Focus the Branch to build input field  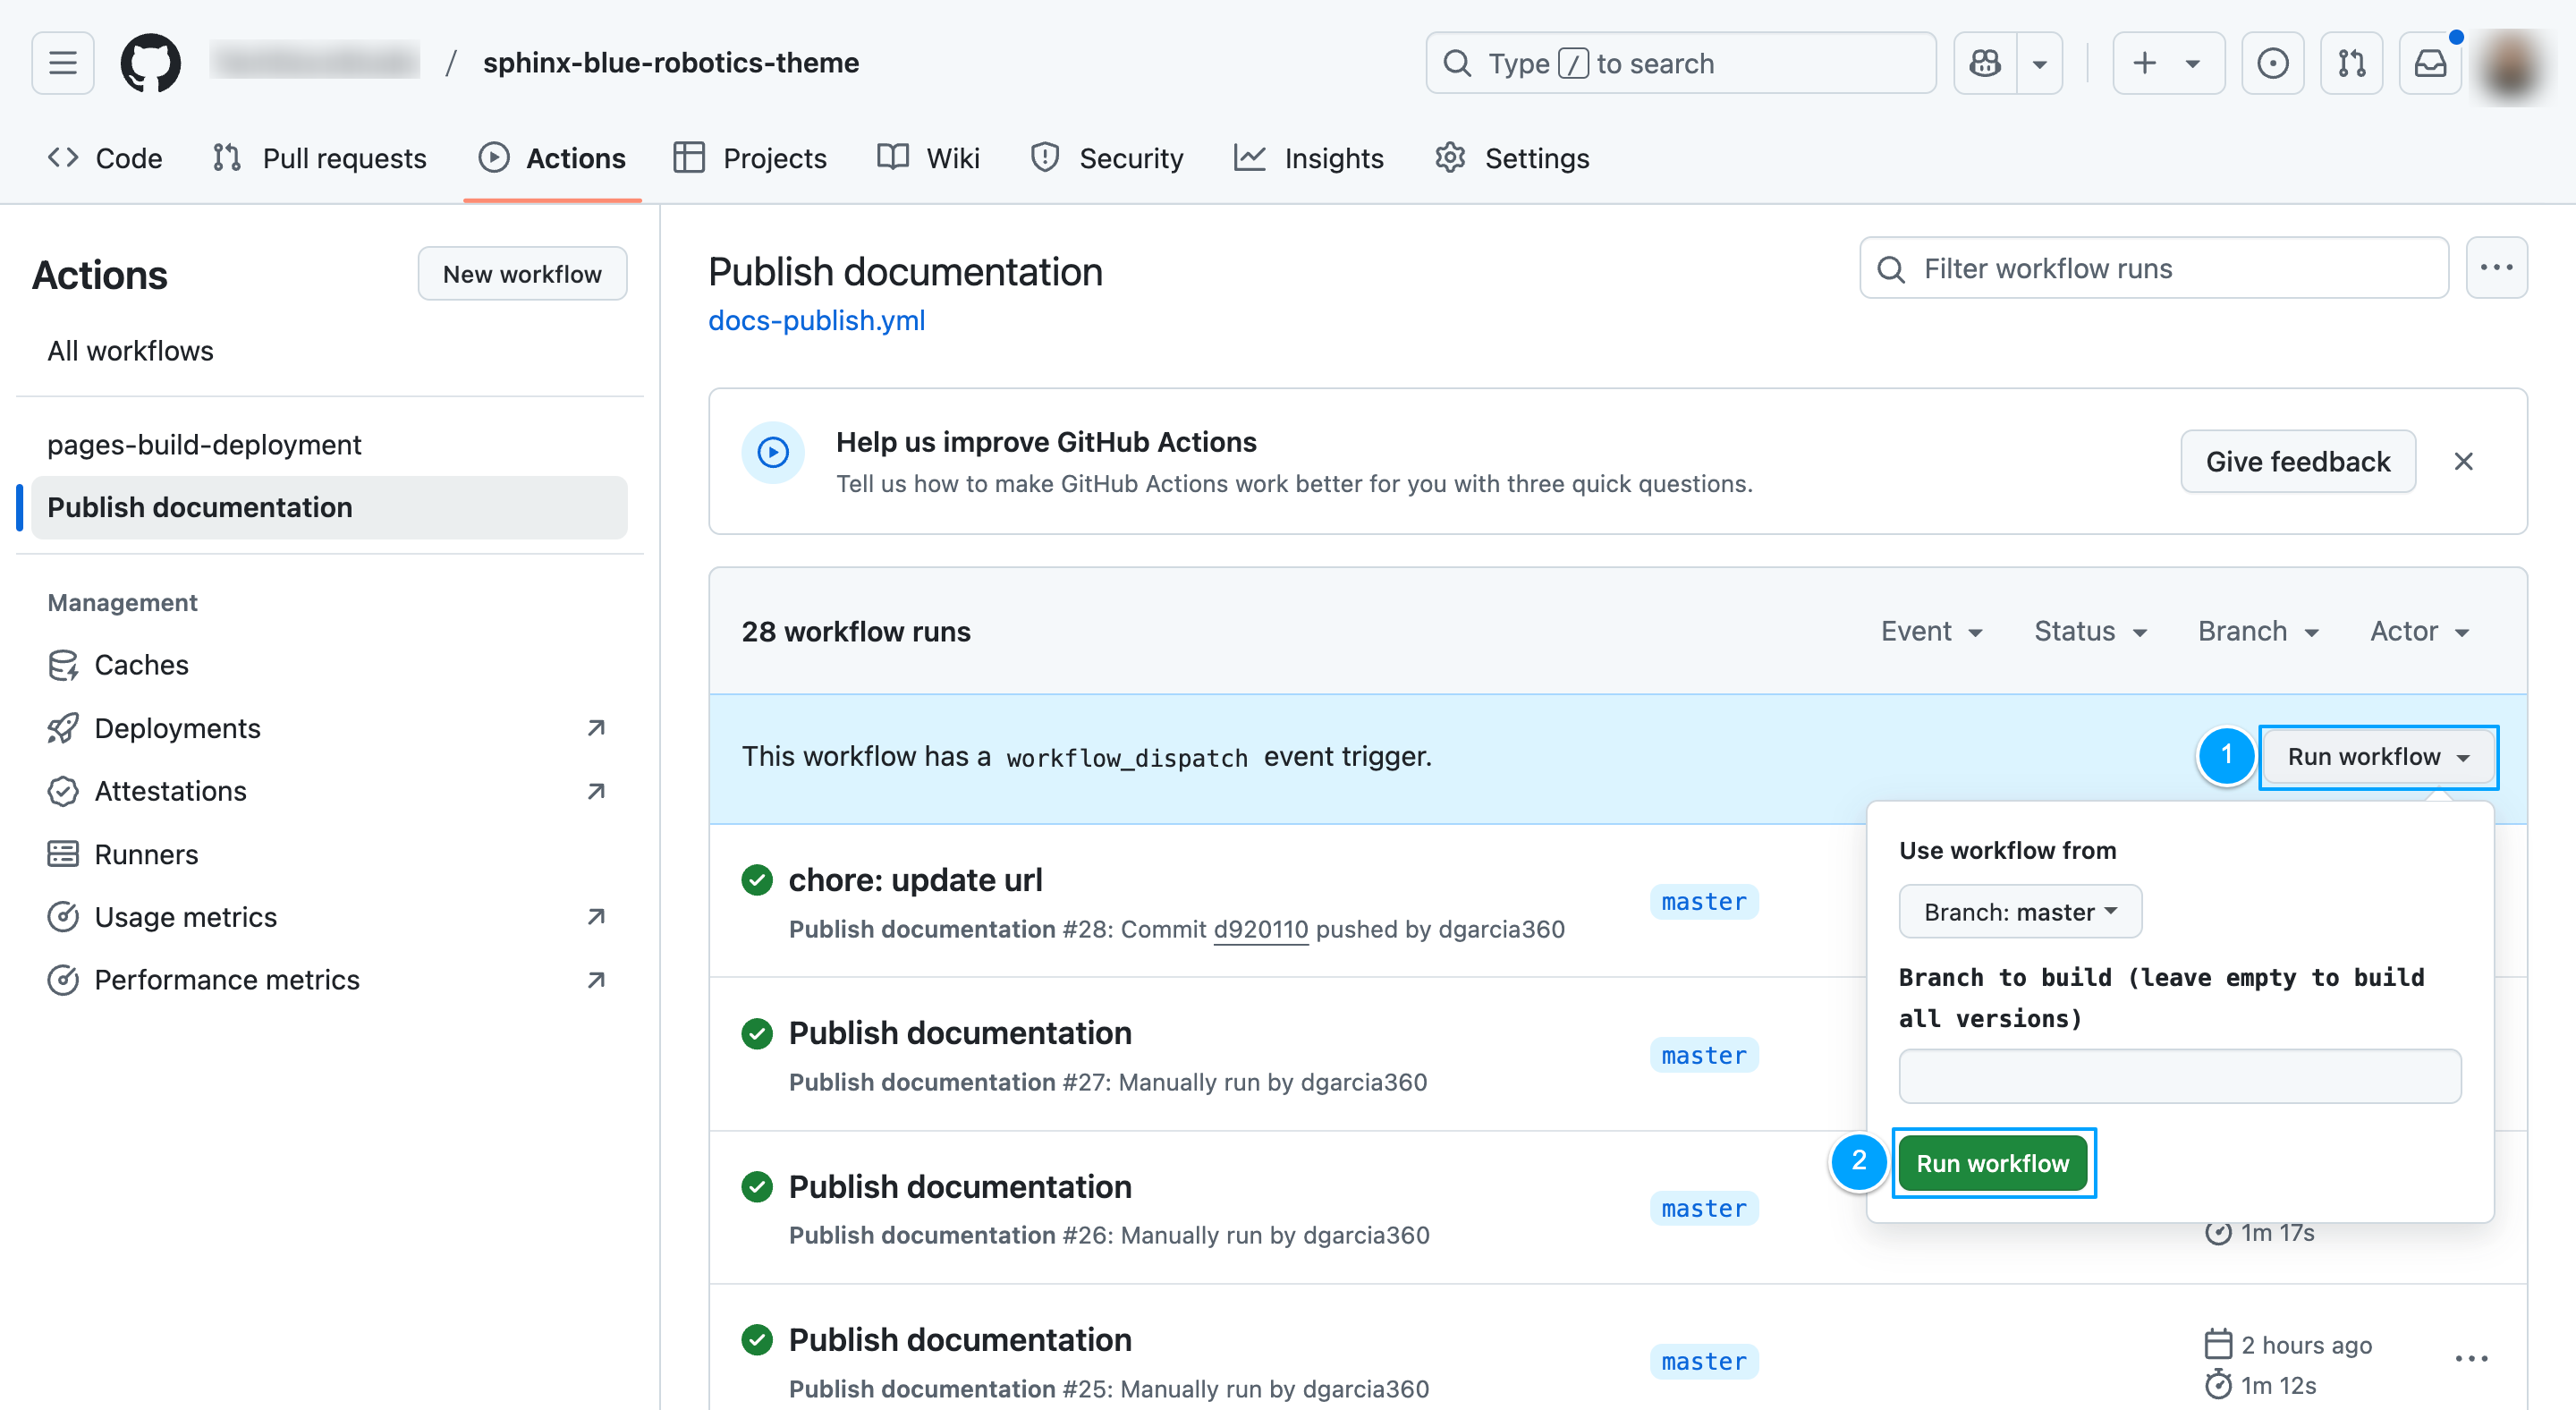click(2179, 1076)
